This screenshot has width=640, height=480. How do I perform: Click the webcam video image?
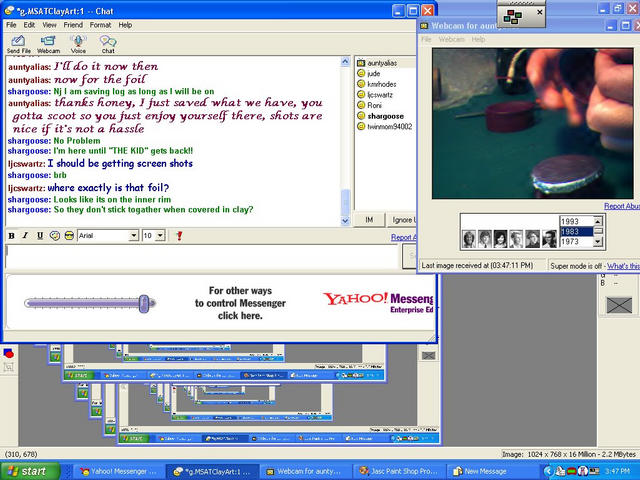[x=533, y=123]
